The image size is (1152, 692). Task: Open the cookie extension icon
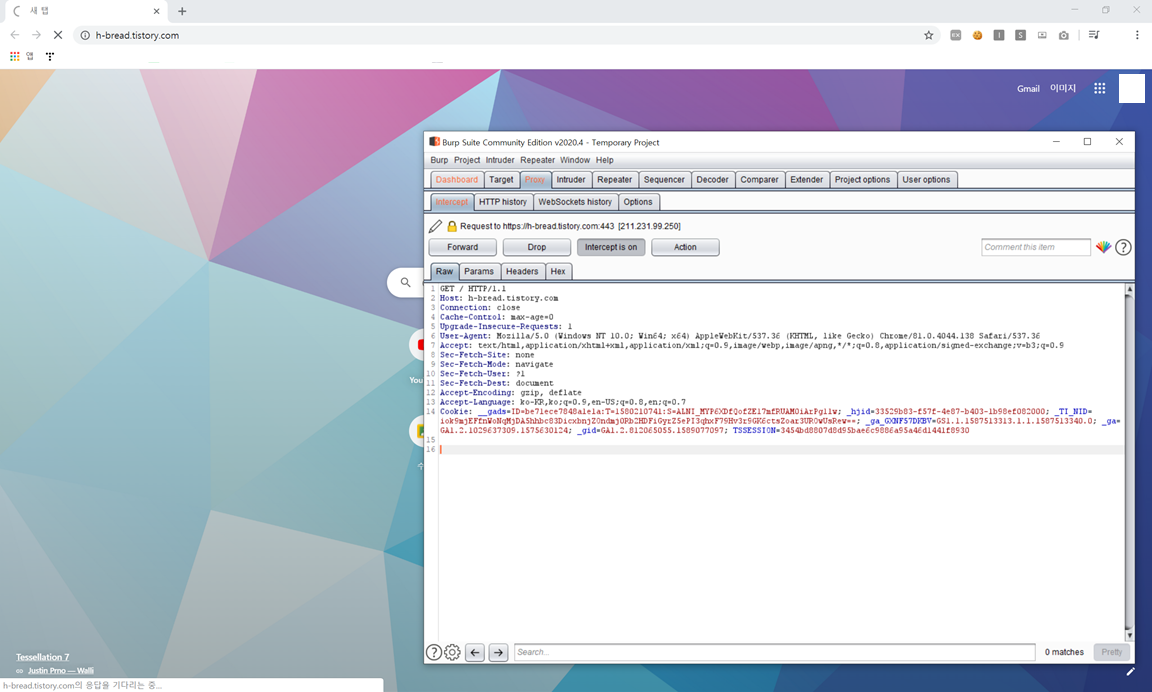[977, 35]
